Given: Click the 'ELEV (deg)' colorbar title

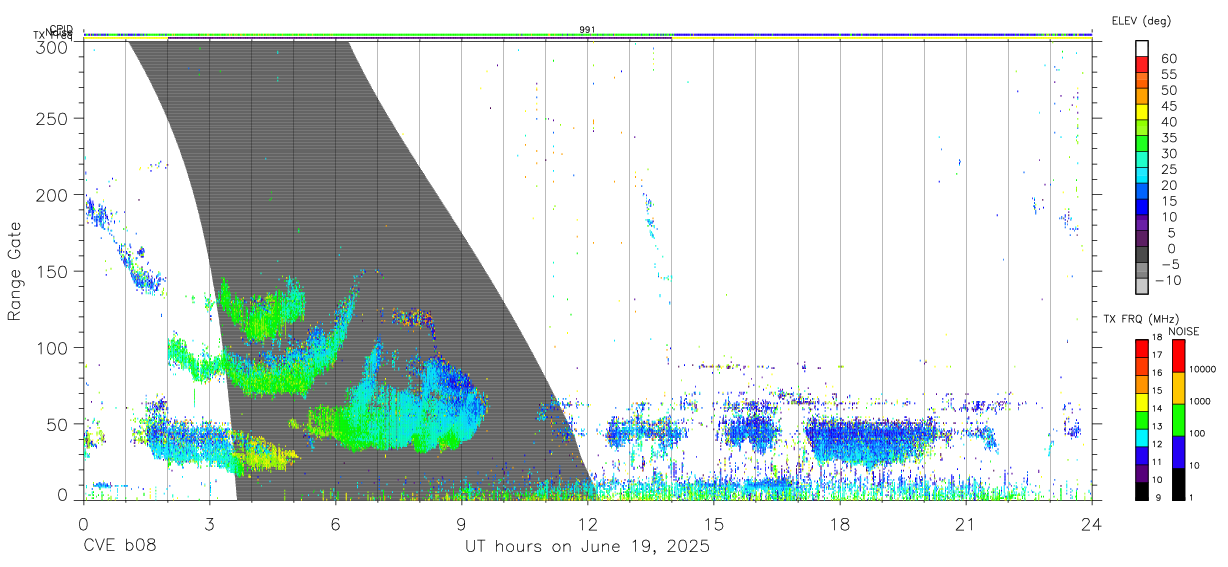Looking at the screenshot, I should click(x=1141, y=20).
